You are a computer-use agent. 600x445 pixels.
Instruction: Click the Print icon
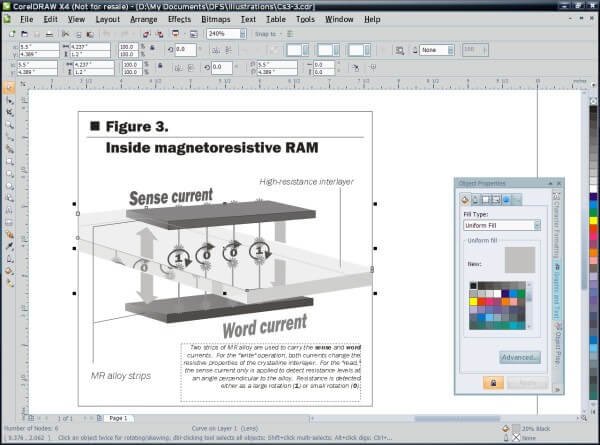tap(49, 34)
